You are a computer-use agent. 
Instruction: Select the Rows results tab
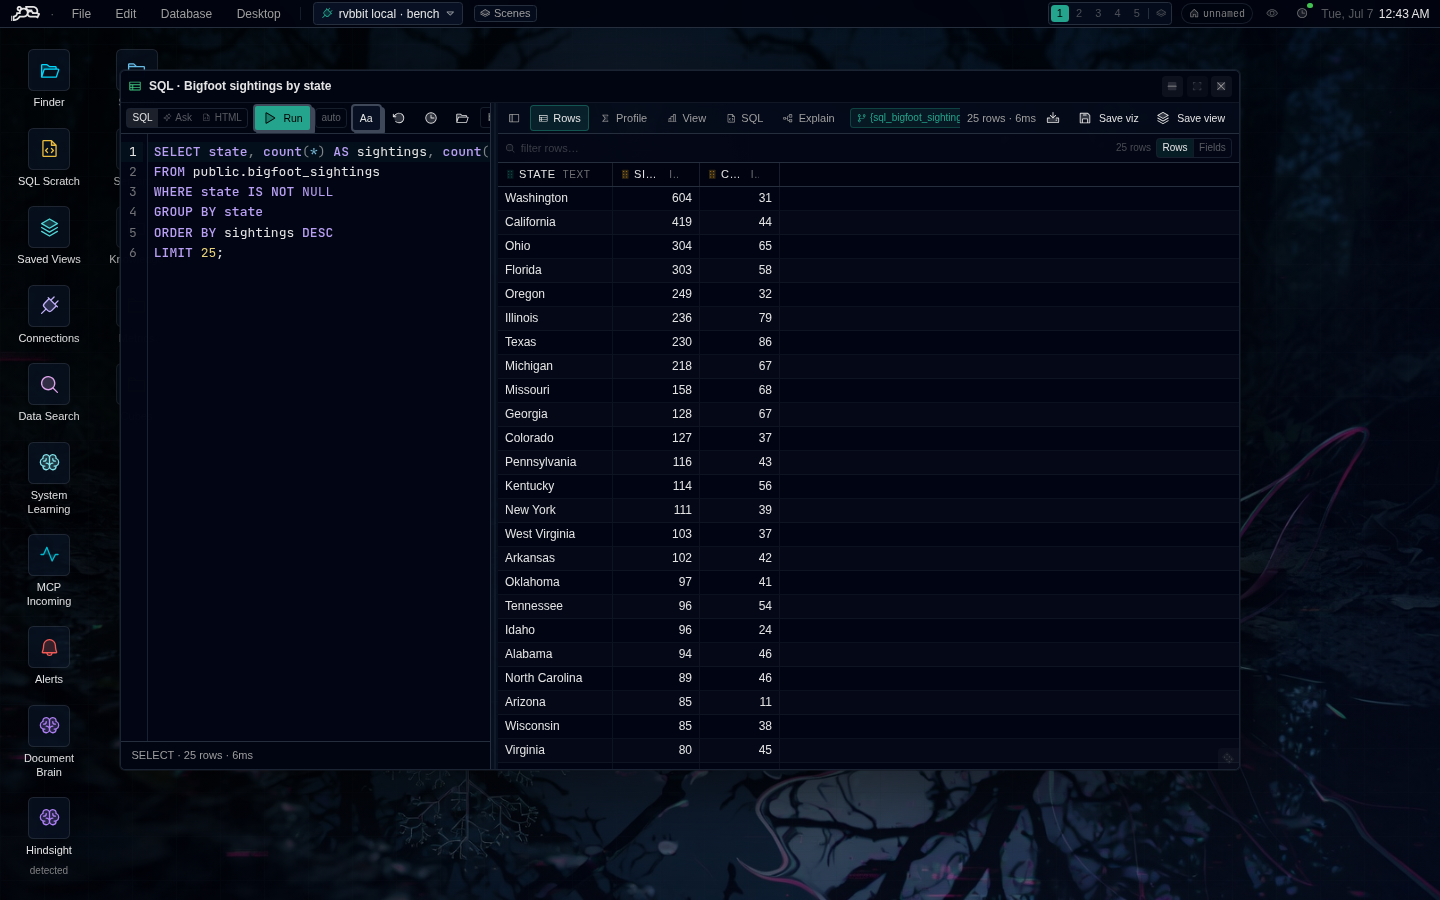coord(559,118)
